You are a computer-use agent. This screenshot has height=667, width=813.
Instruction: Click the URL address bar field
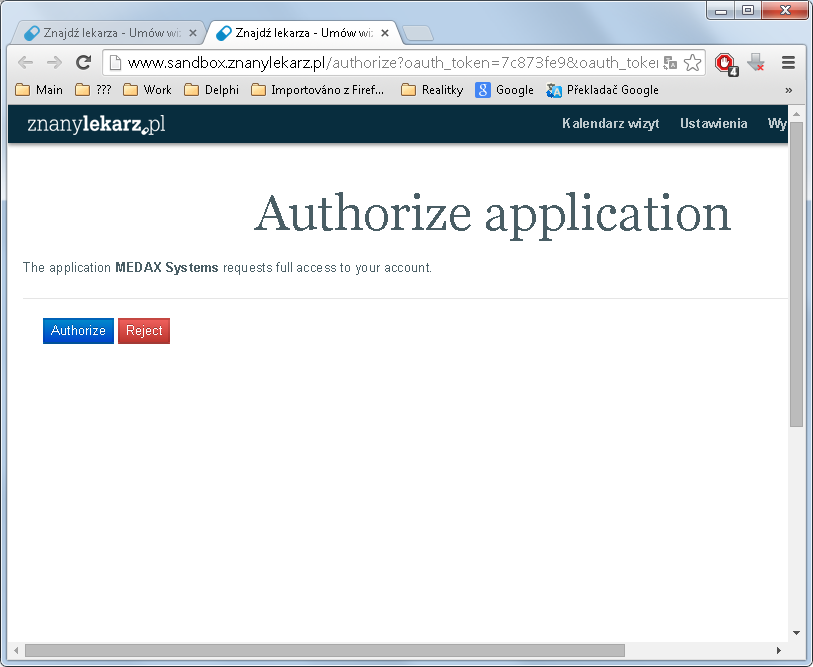click(x=384, y=63)
